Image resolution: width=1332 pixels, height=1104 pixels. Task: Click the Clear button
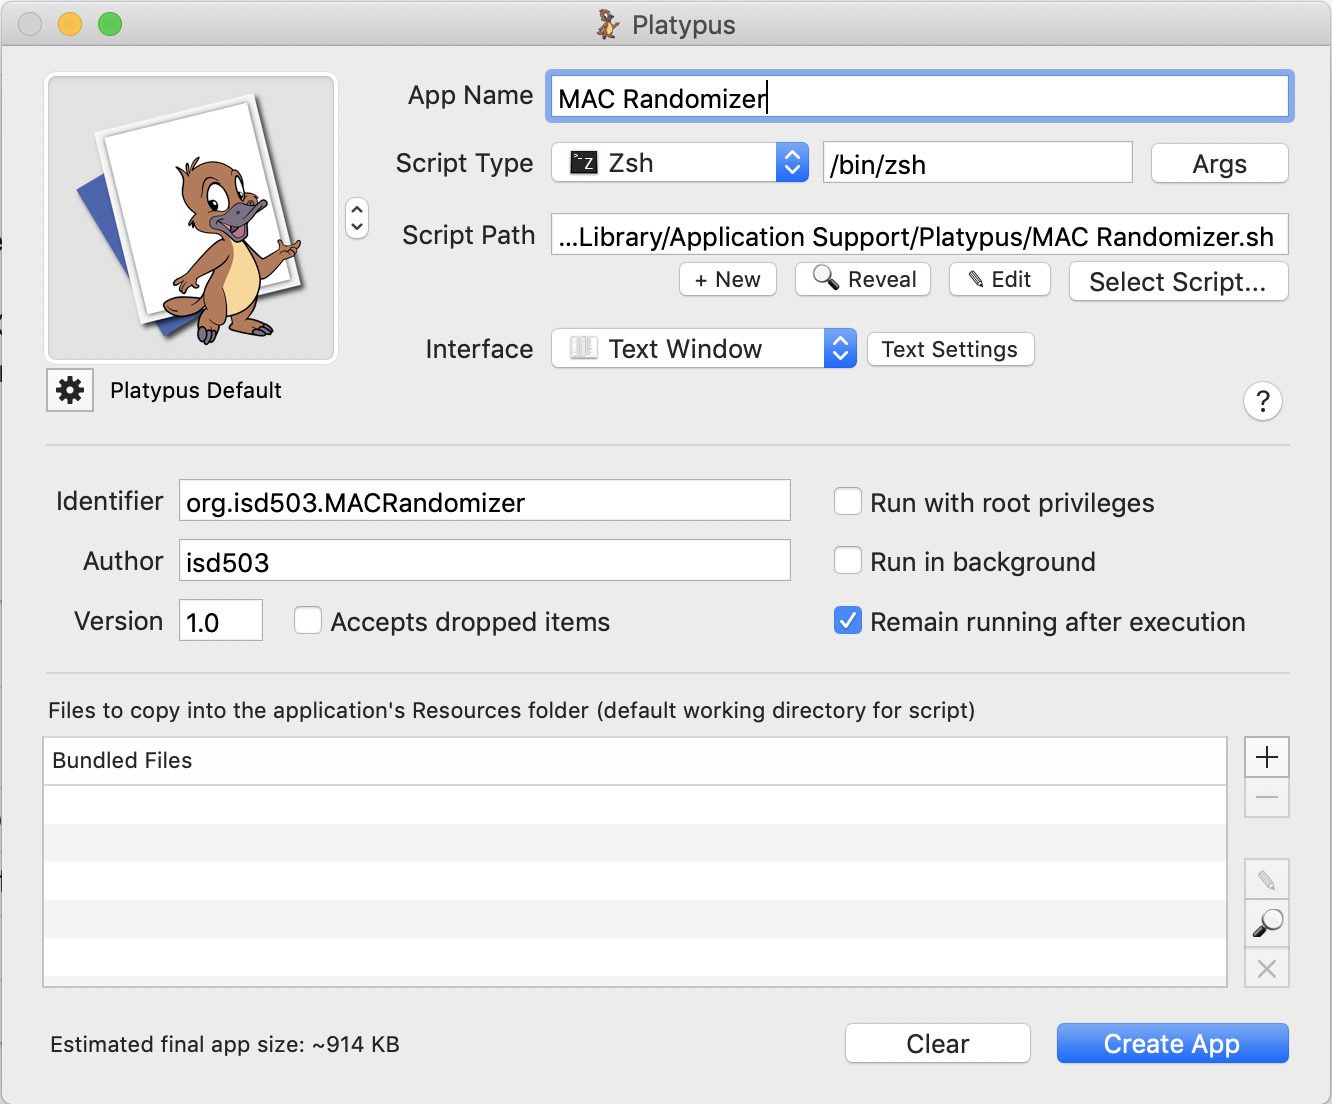[938, 1044]
